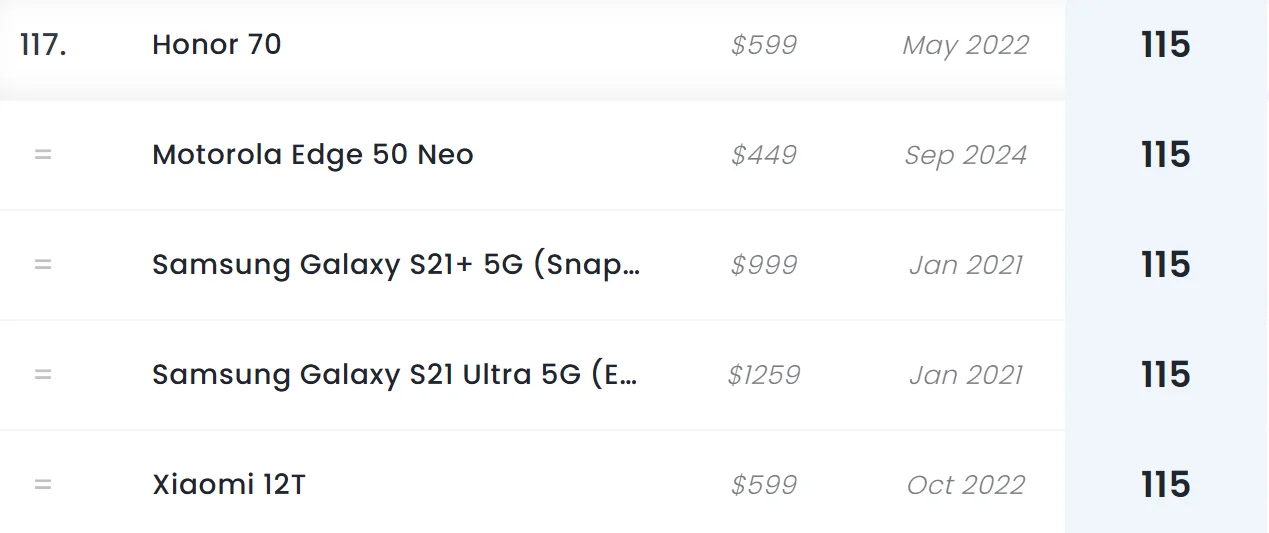
Task: Click the Jan 2021 date for Galaxy S21+ 5G
Action: (x=965, y=265)
